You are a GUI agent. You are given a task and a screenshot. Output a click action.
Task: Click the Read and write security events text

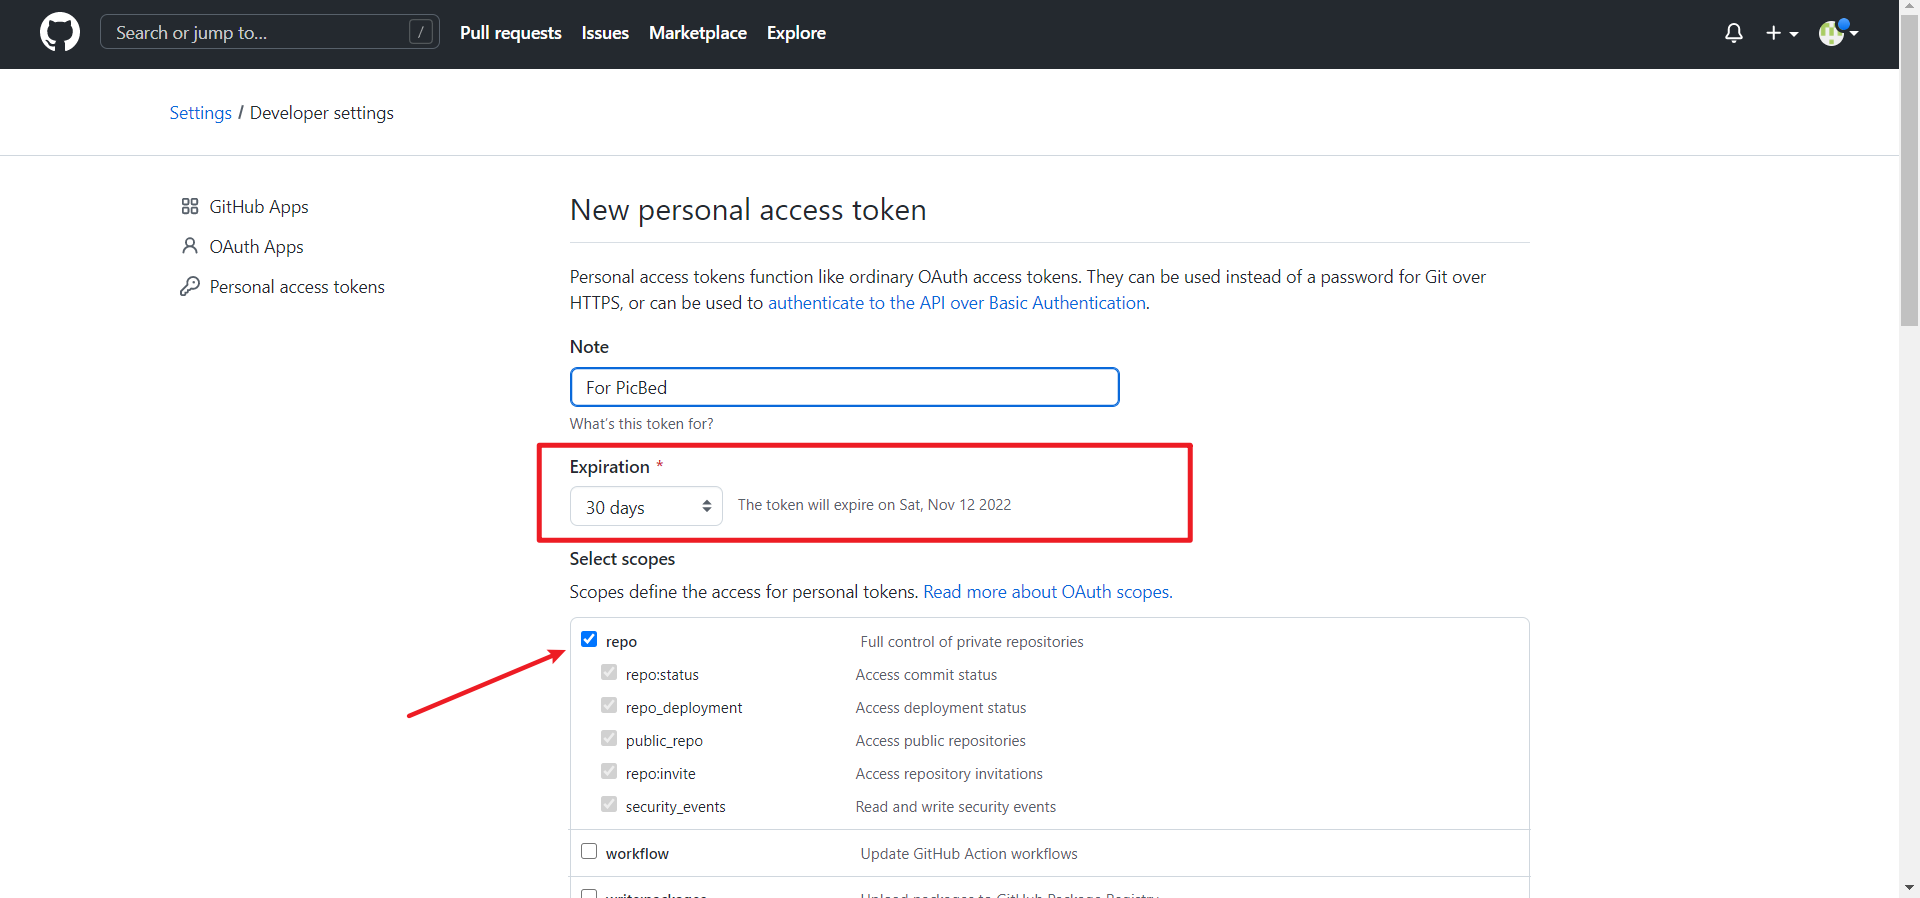955,807
